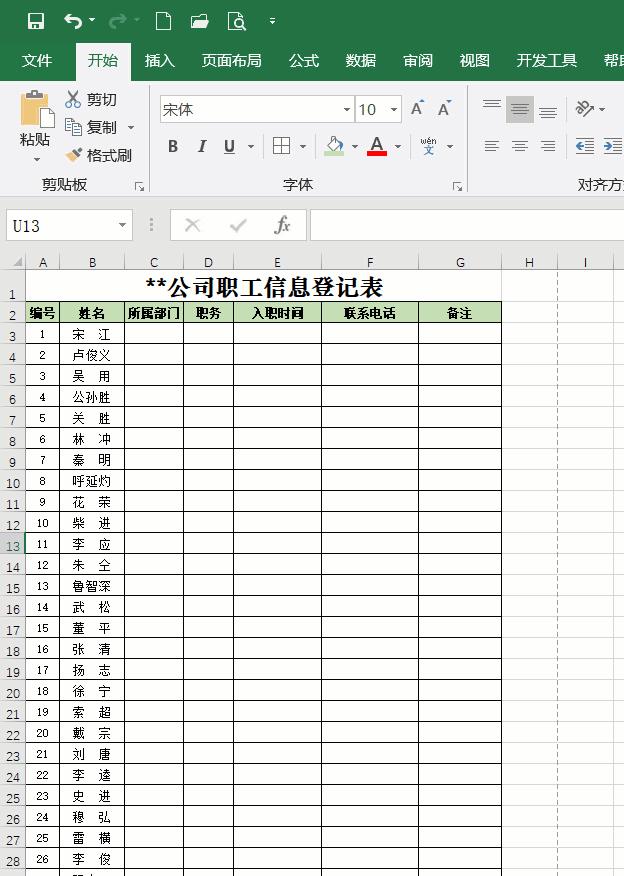Select Format Painter (格式刷)
The image size is (624, 876).
coord(98,155)
